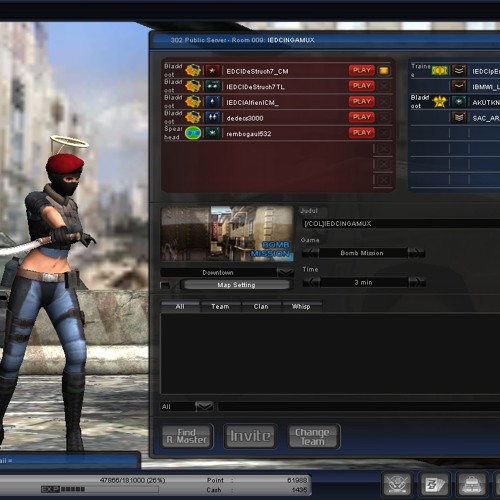Click rank badge of SAC_AR player
This screenshot has width=500, height=500.
(x=459, y=117)
